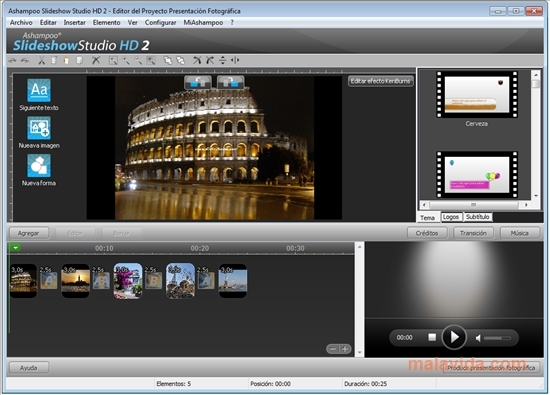This screenshot has height=395, width=550.
Task: Click the Paste clipboard icon
Action: pyautogui.click(x=66, y=60)
